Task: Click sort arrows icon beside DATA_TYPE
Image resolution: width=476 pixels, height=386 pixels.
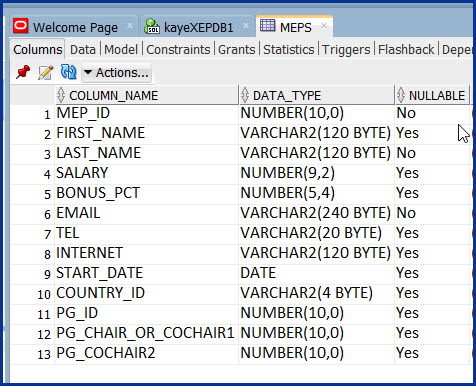Action: click(x=245, y=95)
